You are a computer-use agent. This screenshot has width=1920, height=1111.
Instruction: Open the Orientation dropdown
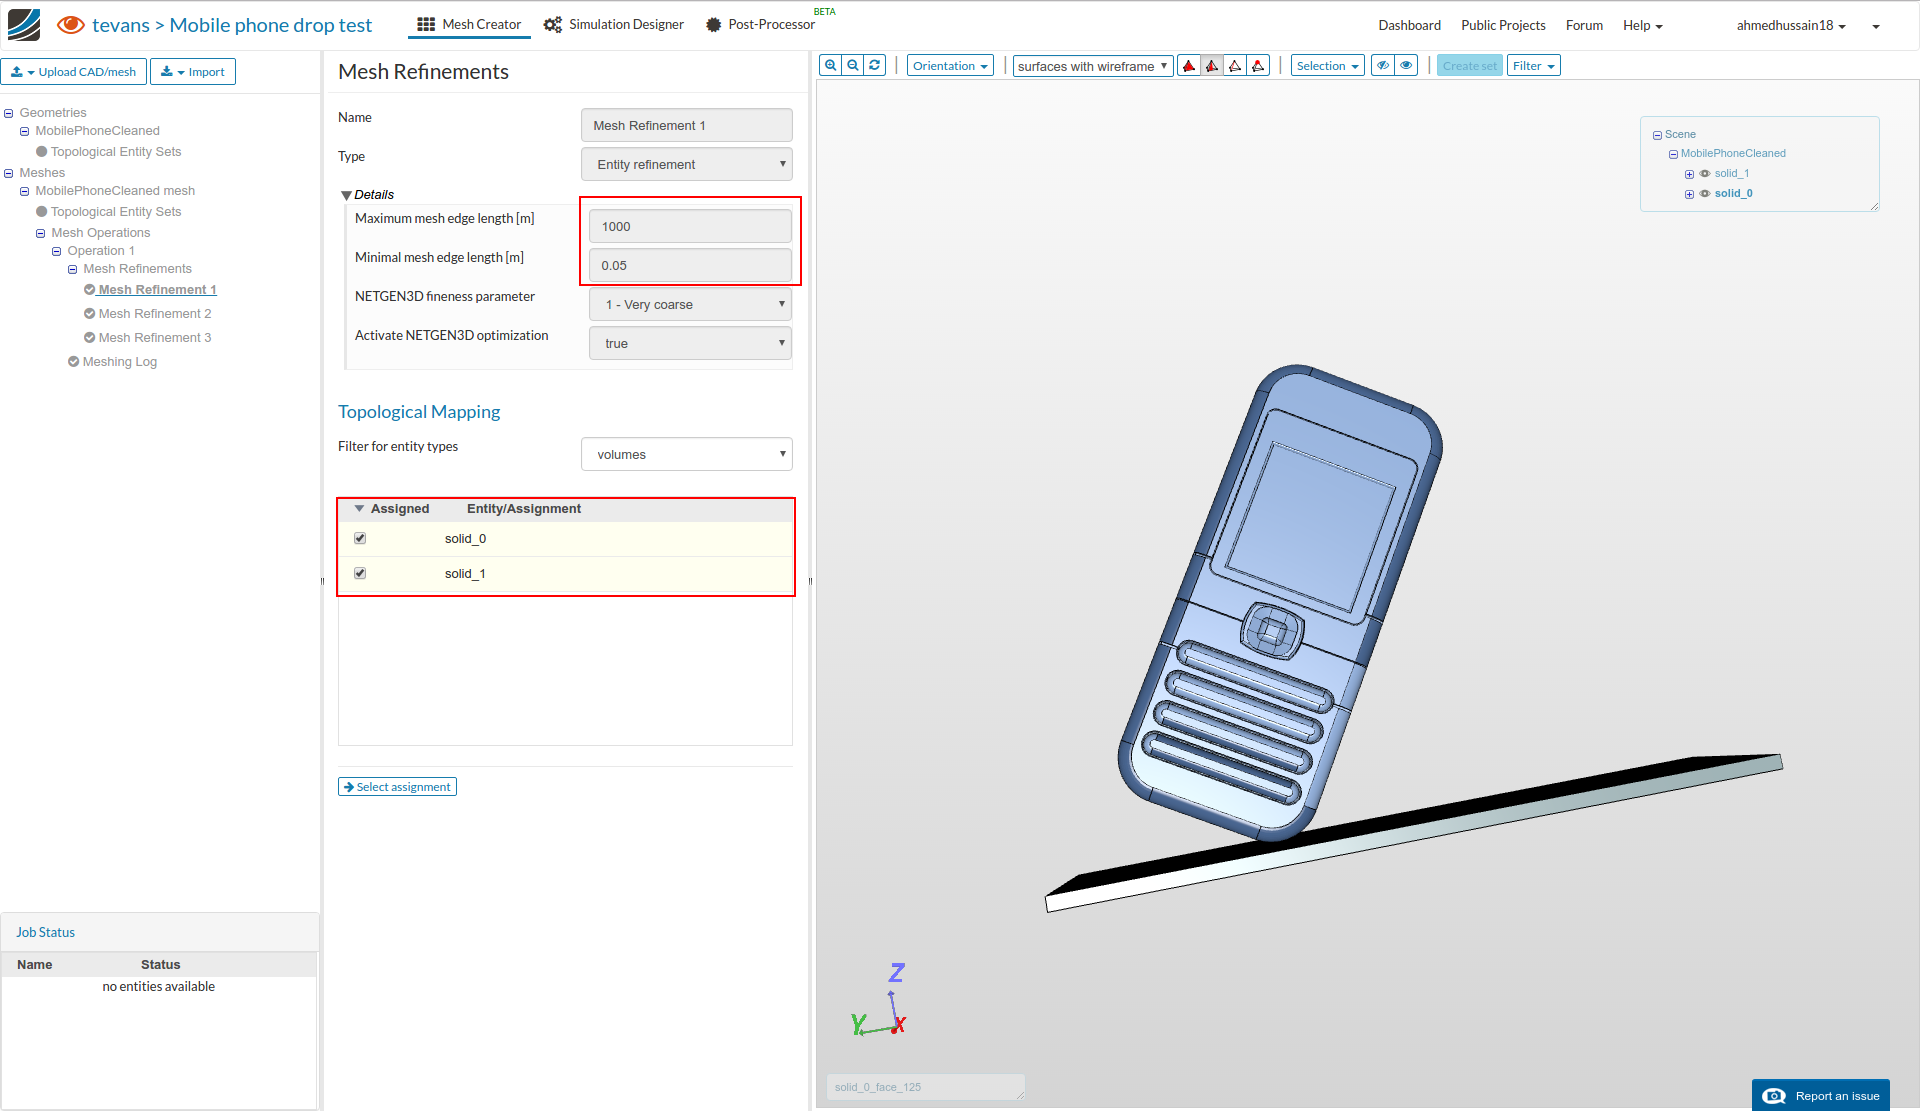point(950,66)
